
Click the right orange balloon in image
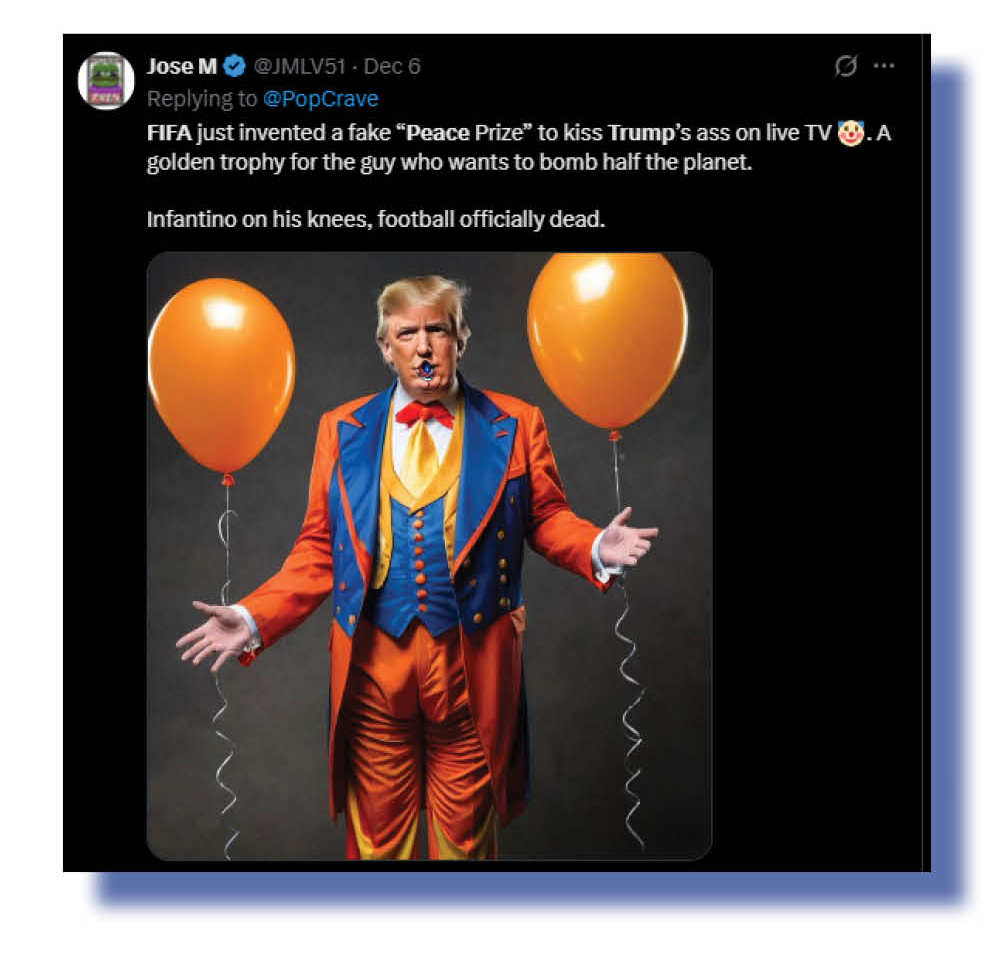click(x=607, y=340)
